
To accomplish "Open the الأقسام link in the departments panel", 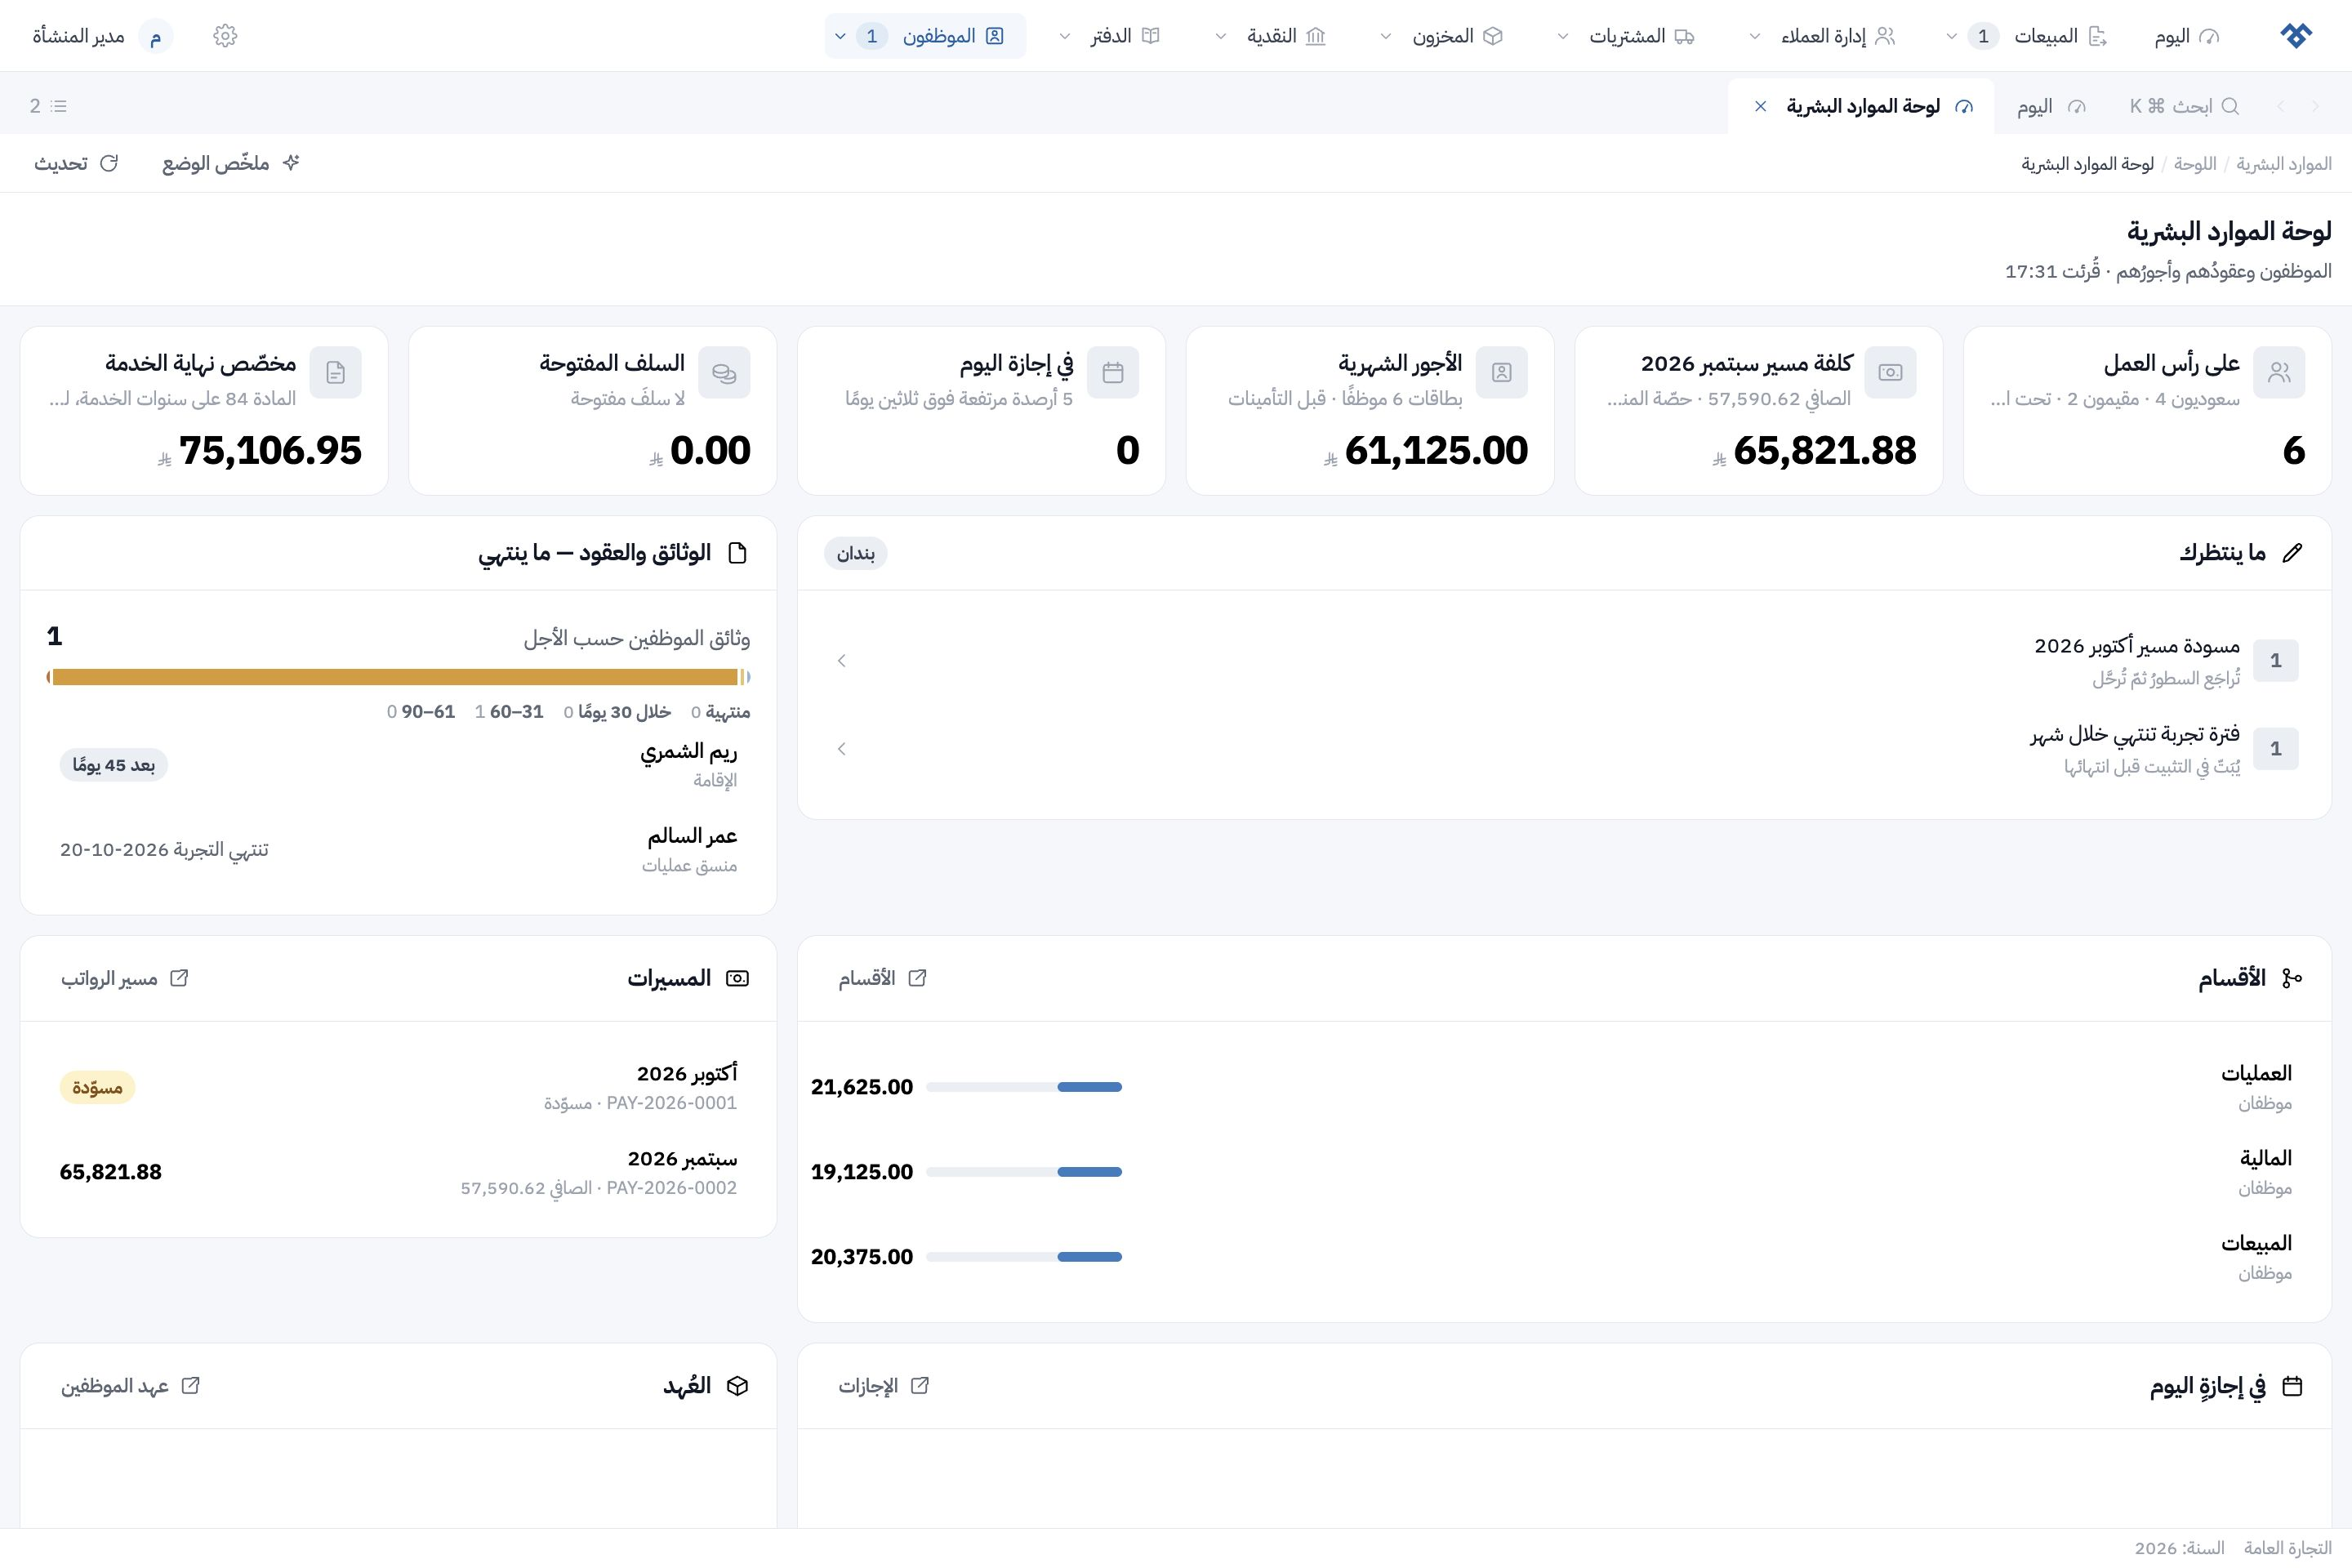I will (883, 978).
